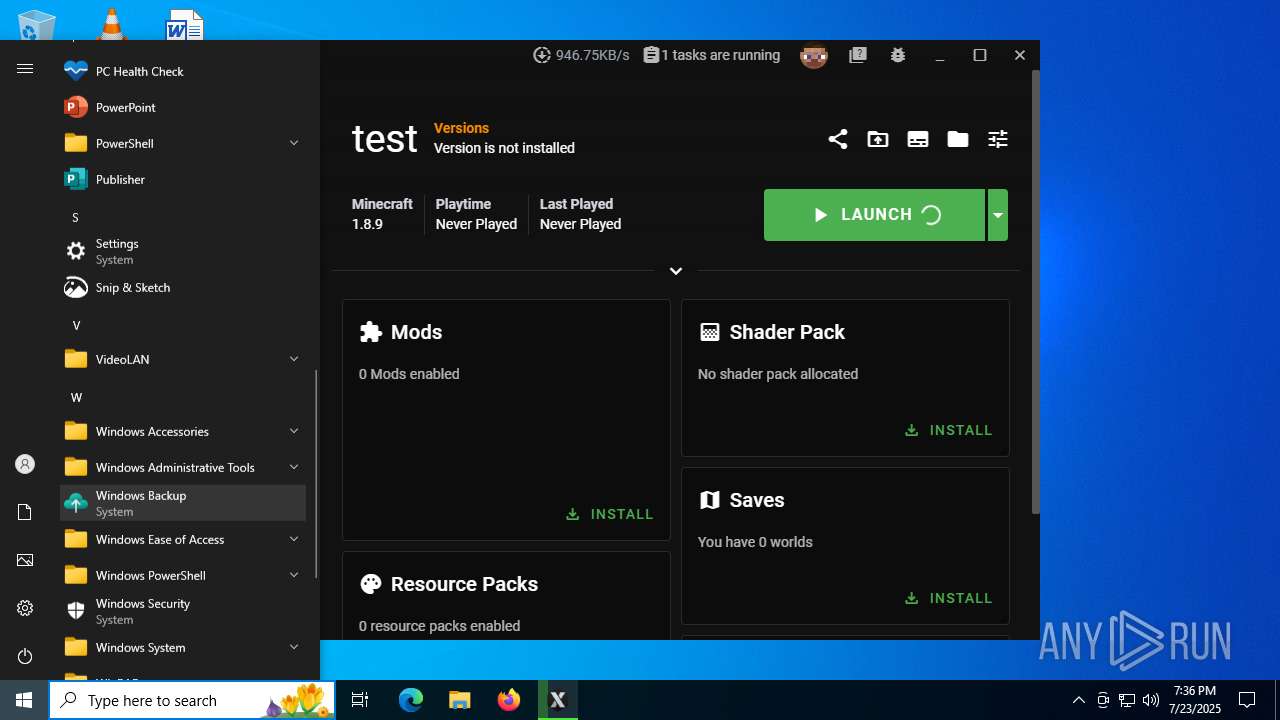Click Firefox on the taskbar
The width and height of the screenshot is (1280, 720).
coord(509,700)
